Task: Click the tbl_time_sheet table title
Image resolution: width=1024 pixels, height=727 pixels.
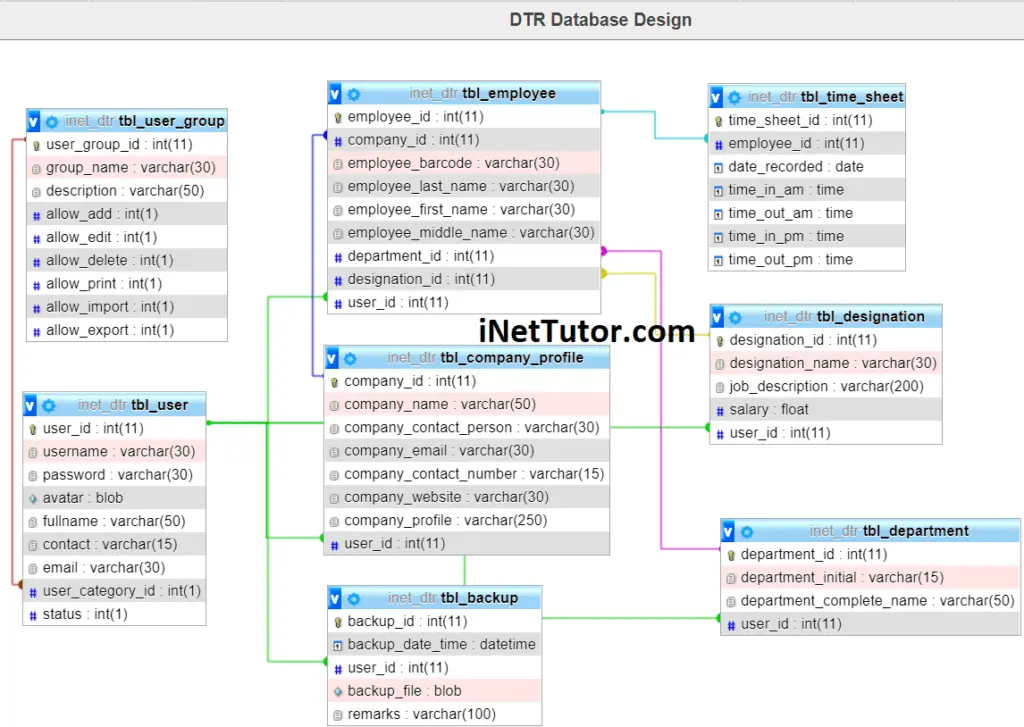Action: coord(852,97)
